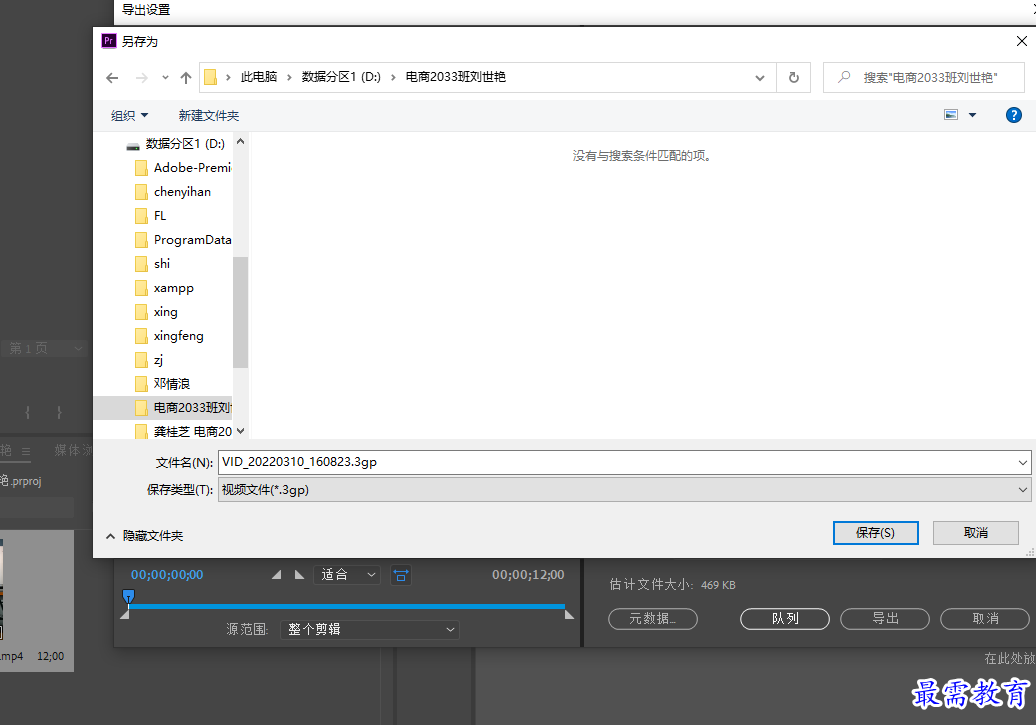Select the ProgramData folder

tap(183, 240)
